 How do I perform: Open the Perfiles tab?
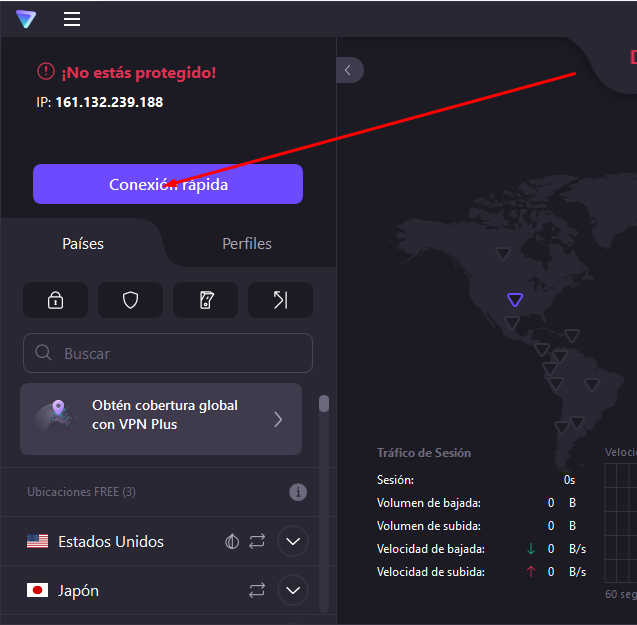coord(247,244)
